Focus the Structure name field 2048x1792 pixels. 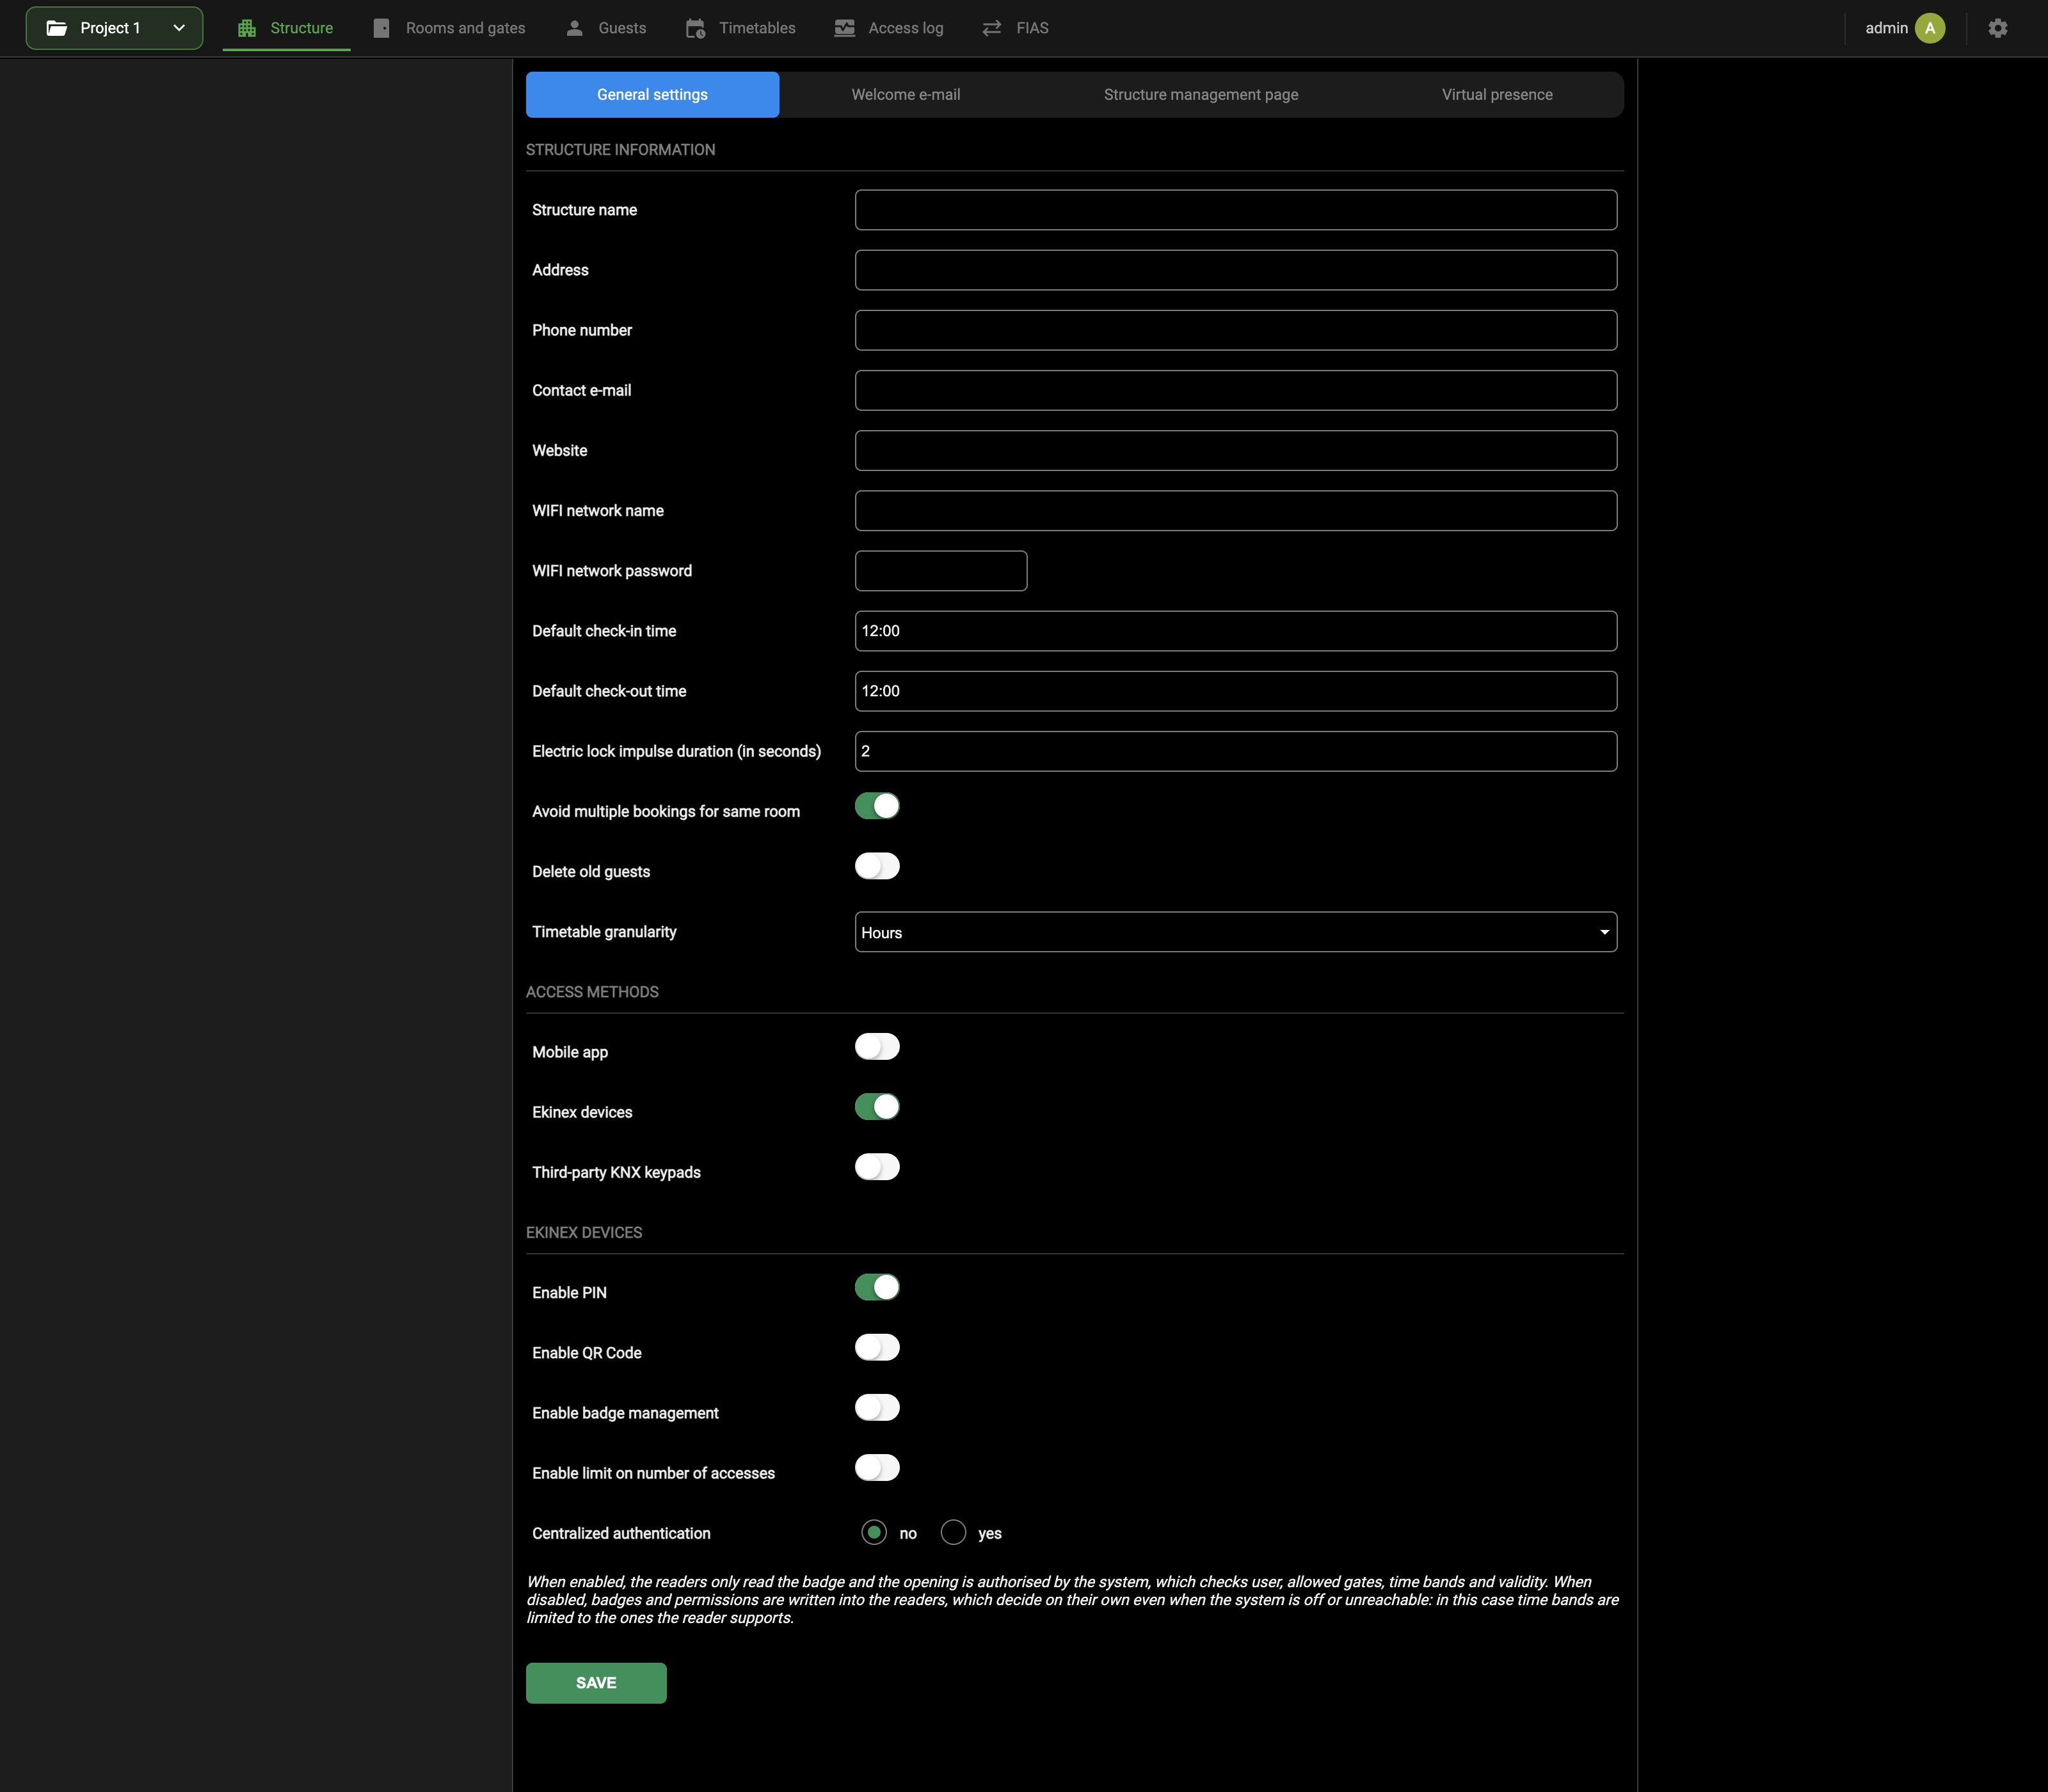tap(1235, 210)
